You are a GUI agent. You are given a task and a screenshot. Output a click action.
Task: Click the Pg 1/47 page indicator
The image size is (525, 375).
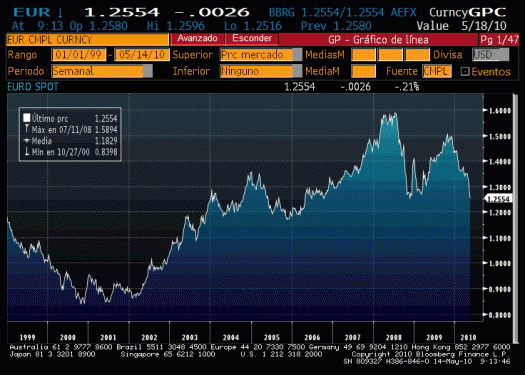(x=499, y=40)
